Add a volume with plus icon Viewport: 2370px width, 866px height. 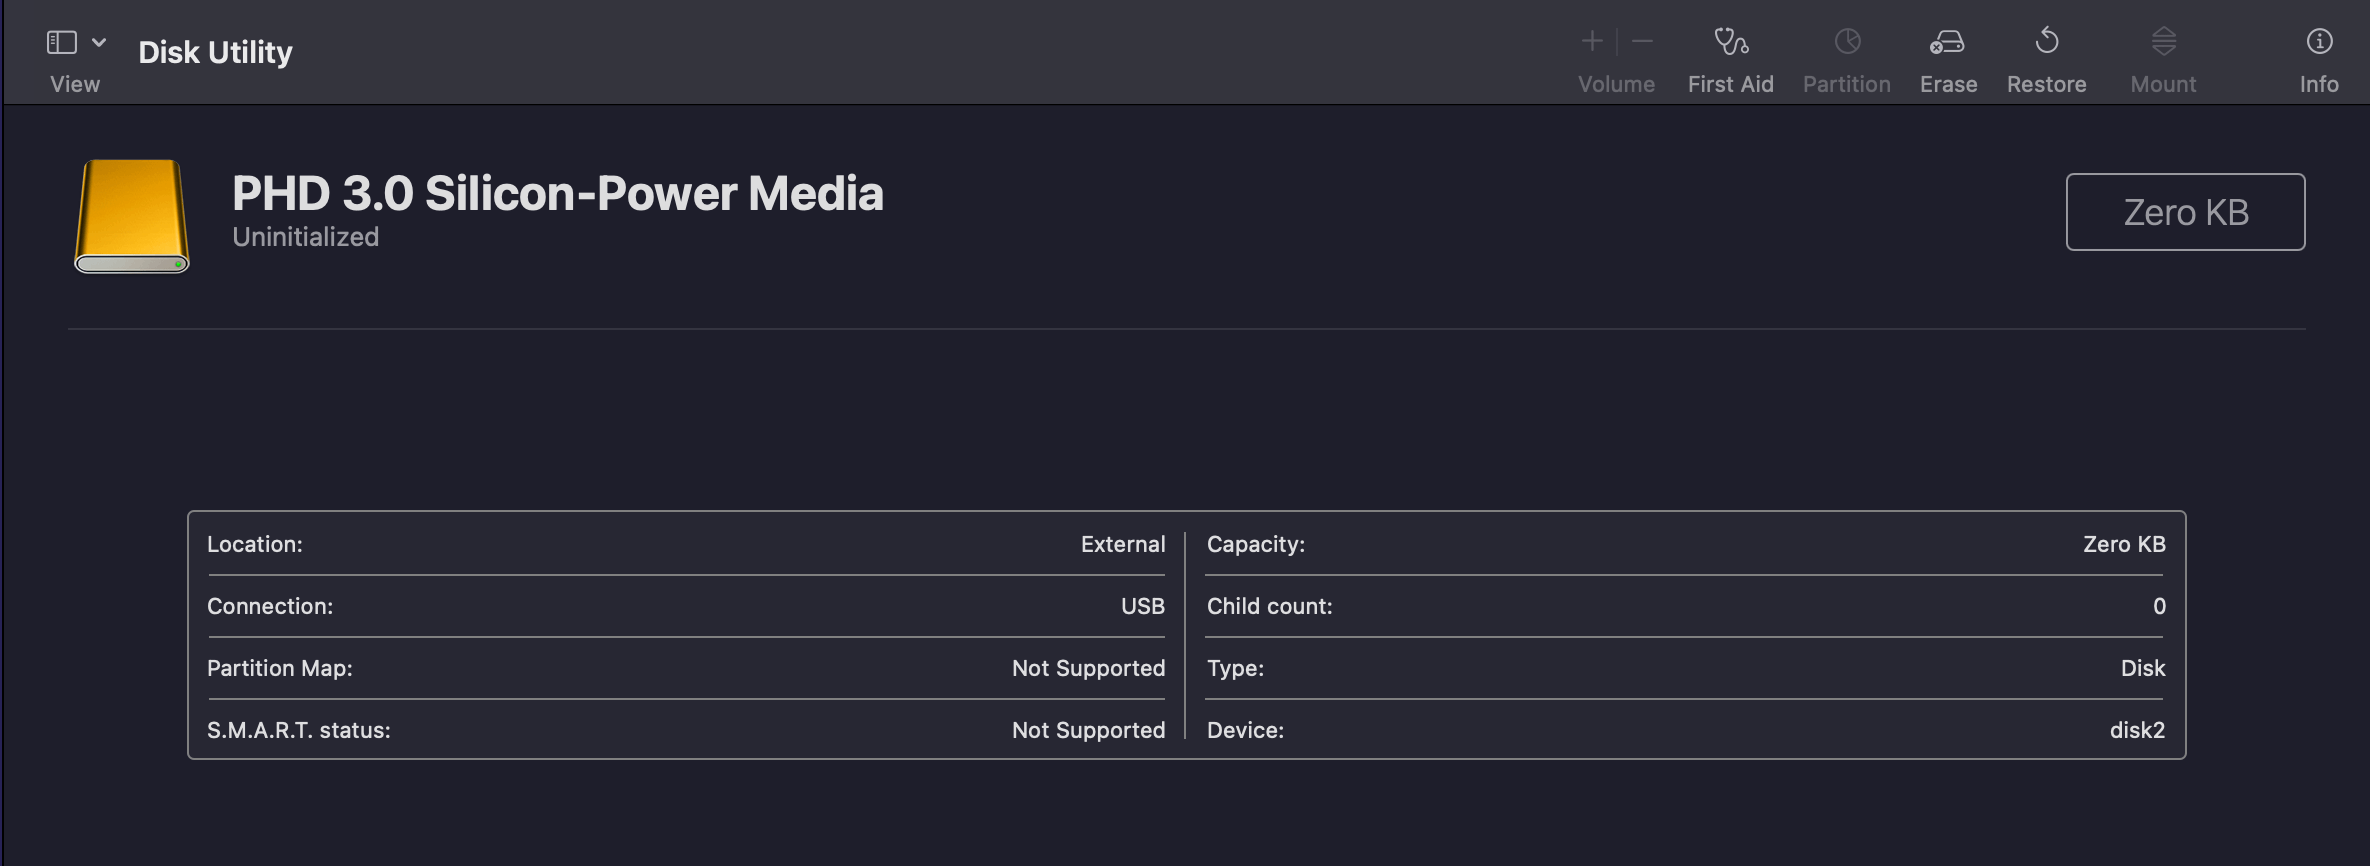click(x=1592, y=41)
